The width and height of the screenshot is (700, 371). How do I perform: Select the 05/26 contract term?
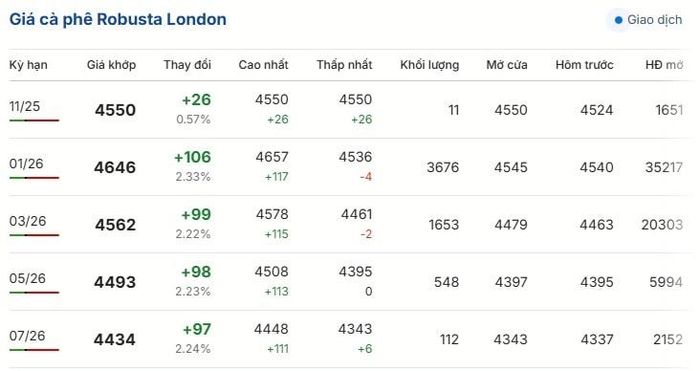[x=27, y=278]
